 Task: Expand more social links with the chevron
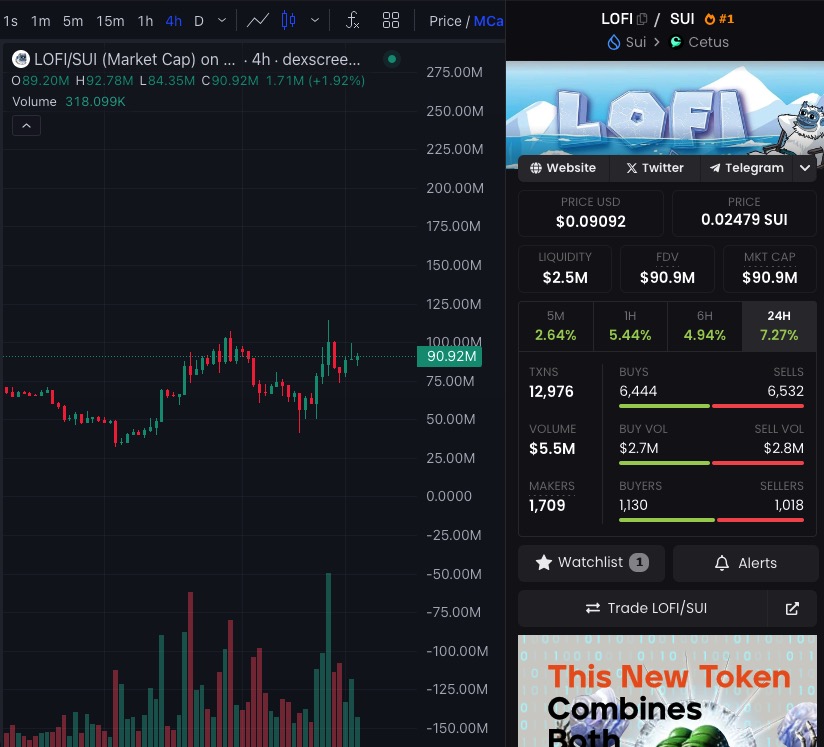[x=805, y=168]
